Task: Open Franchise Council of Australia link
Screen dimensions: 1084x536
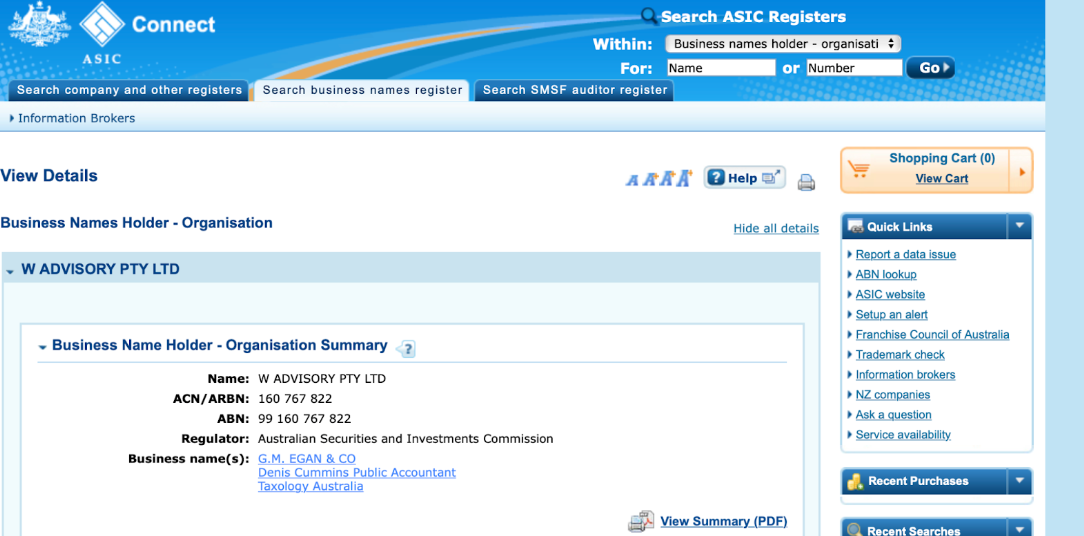Action: (933, 335)
